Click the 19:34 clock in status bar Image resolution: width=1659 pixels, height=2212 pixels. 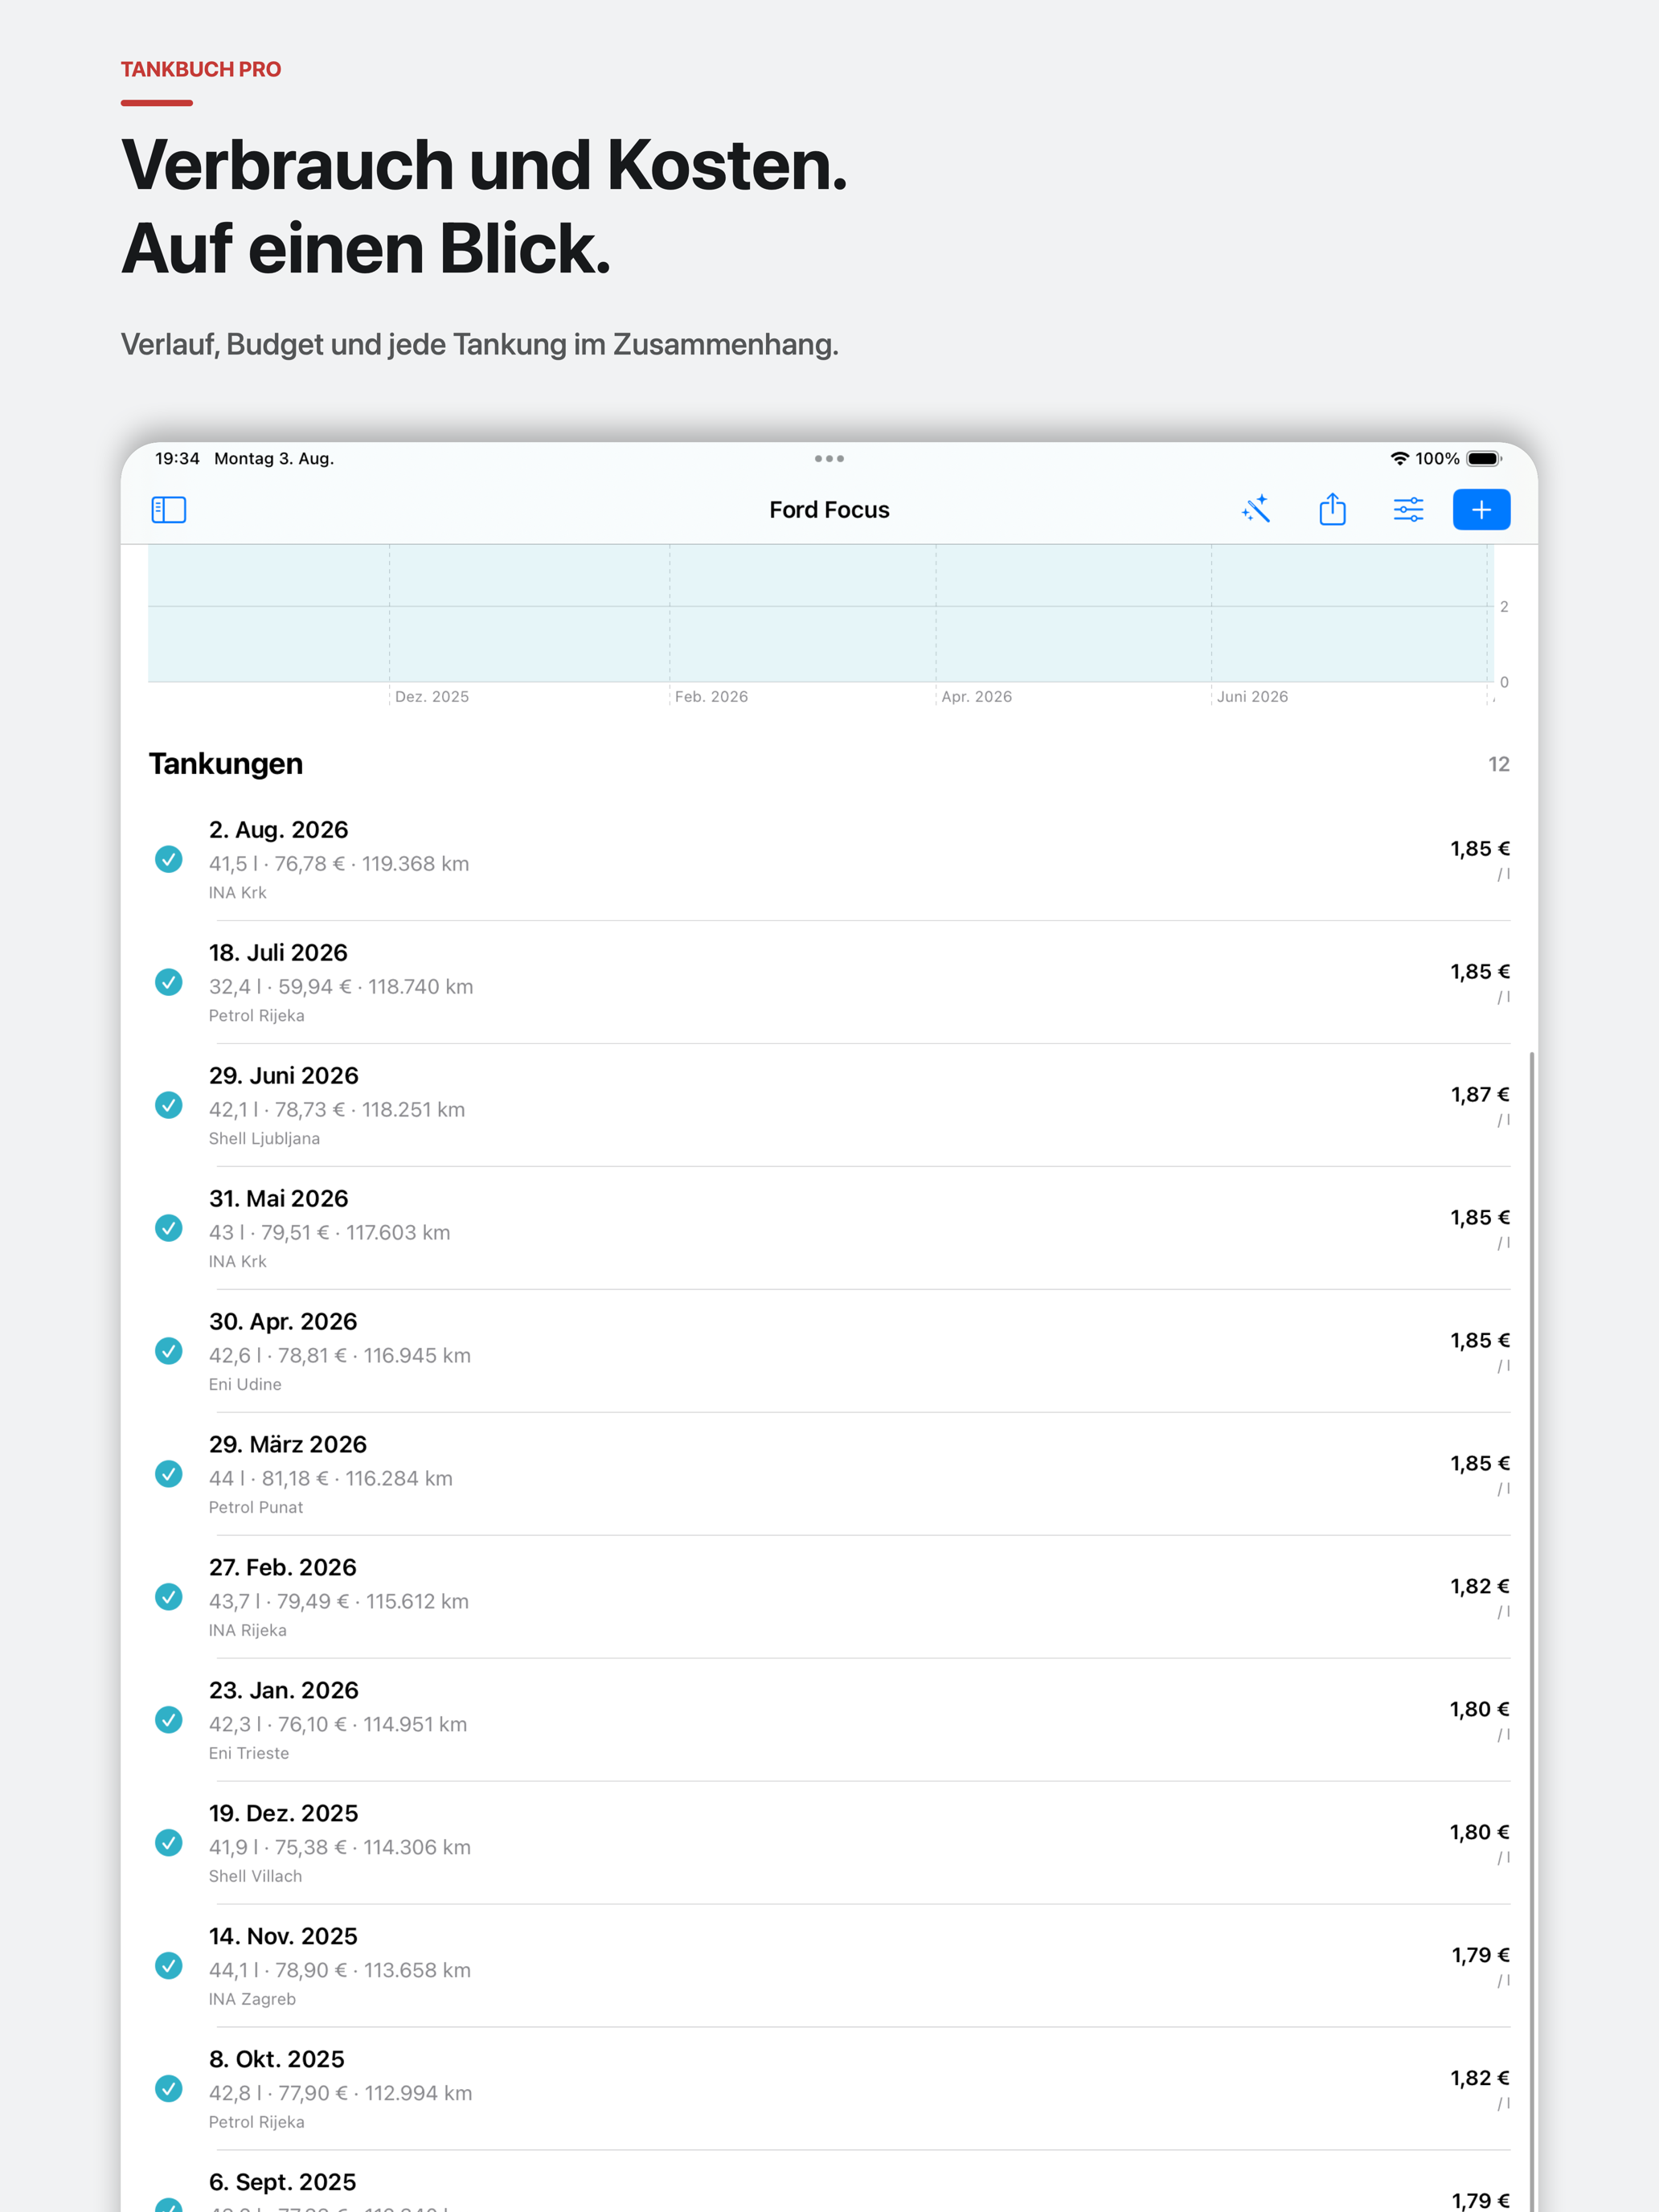pyautogui.click(x=177, y=459)
